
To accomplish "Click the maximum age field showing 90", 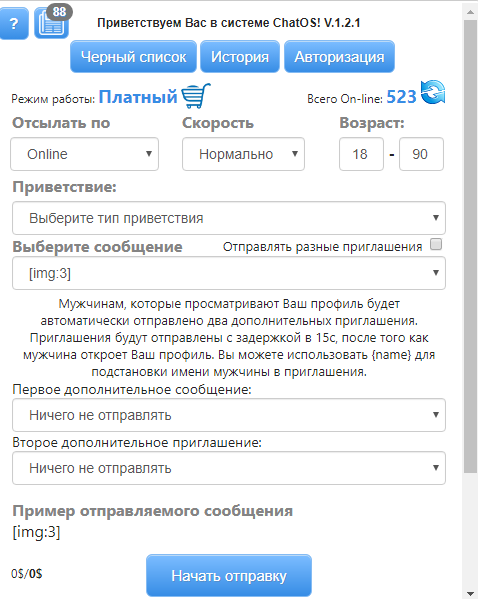I will 421,154.
